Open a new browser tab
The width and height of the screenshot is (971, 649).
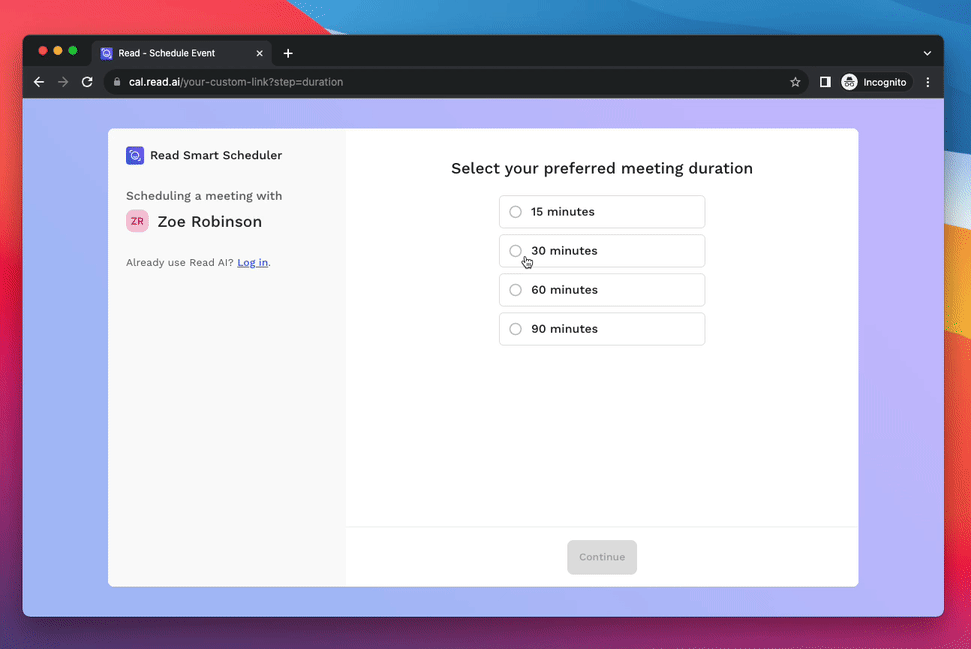point(288,53)
